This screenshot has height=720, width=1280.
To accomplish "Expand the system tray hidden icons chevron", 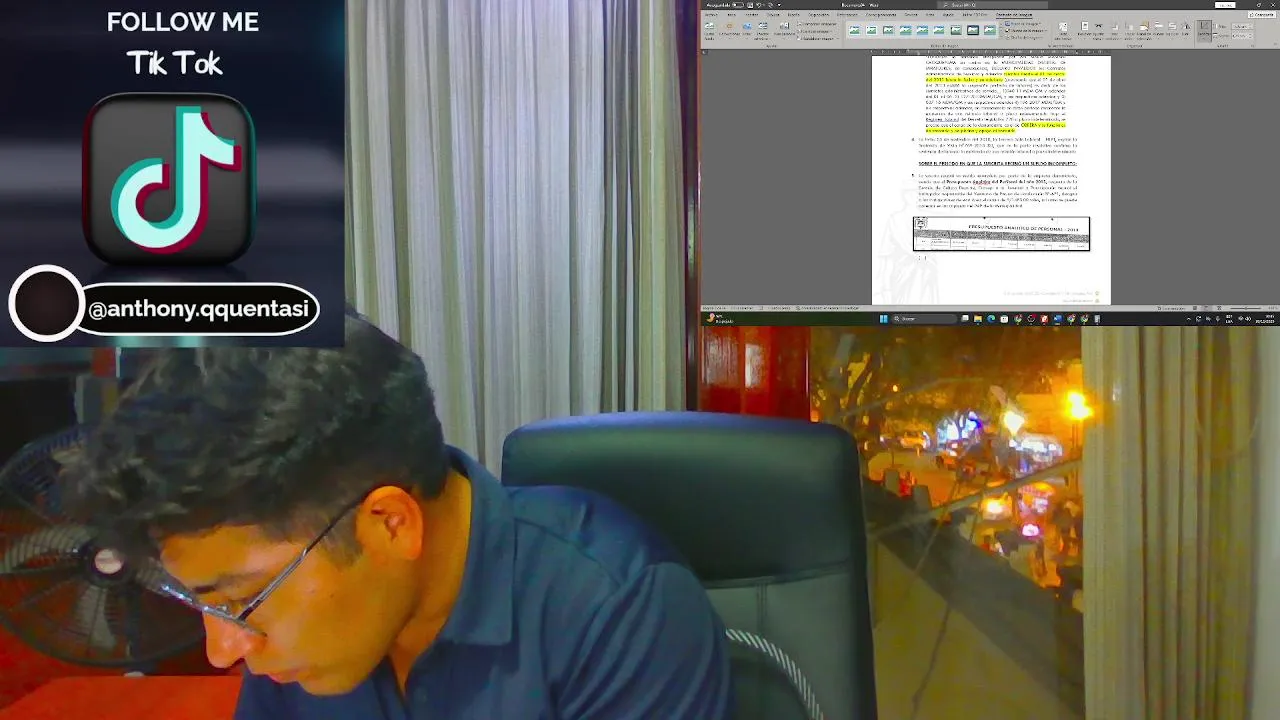I will (x=1188, y=319).
